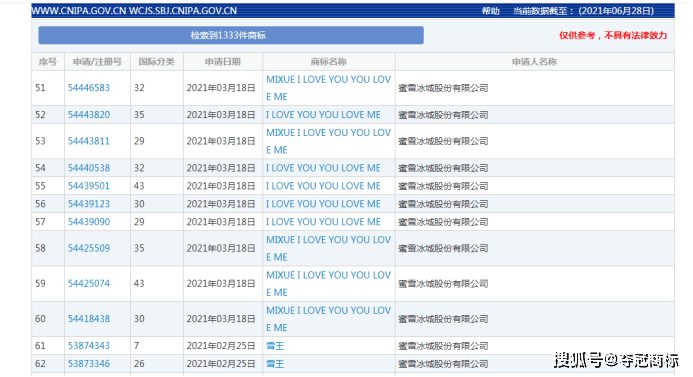Open trademark name in row 59
The image size is (693, 377).
[x=328, y=284]
